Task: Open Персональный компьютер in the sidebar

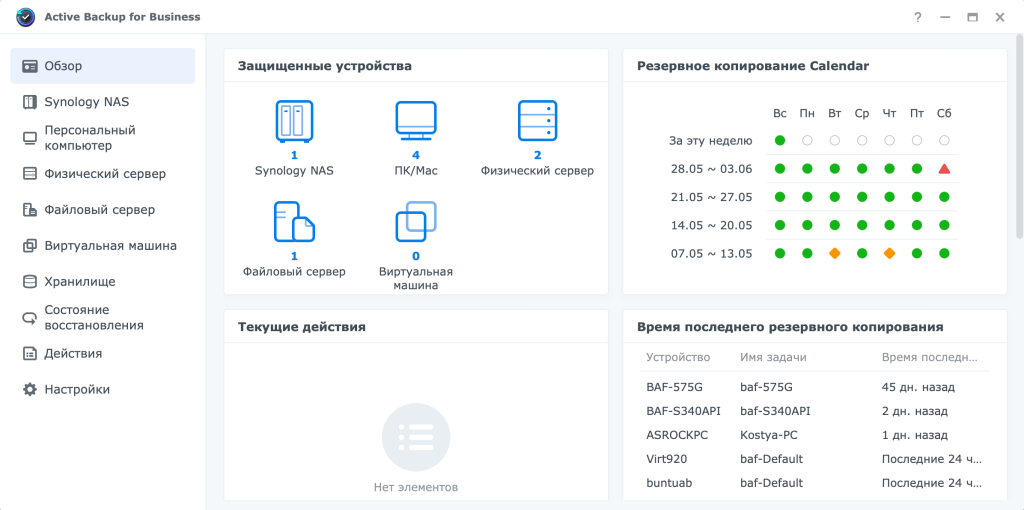Action: click(103, 138)
